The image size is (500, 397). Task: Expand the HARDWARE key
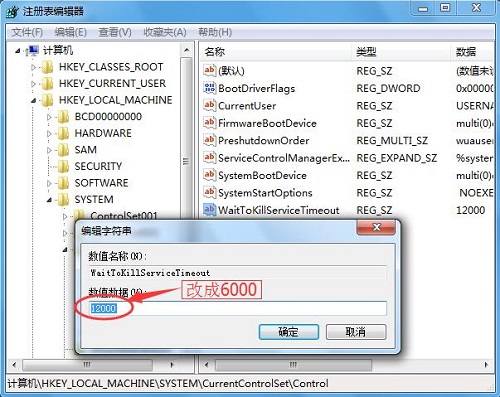point(49,134)
